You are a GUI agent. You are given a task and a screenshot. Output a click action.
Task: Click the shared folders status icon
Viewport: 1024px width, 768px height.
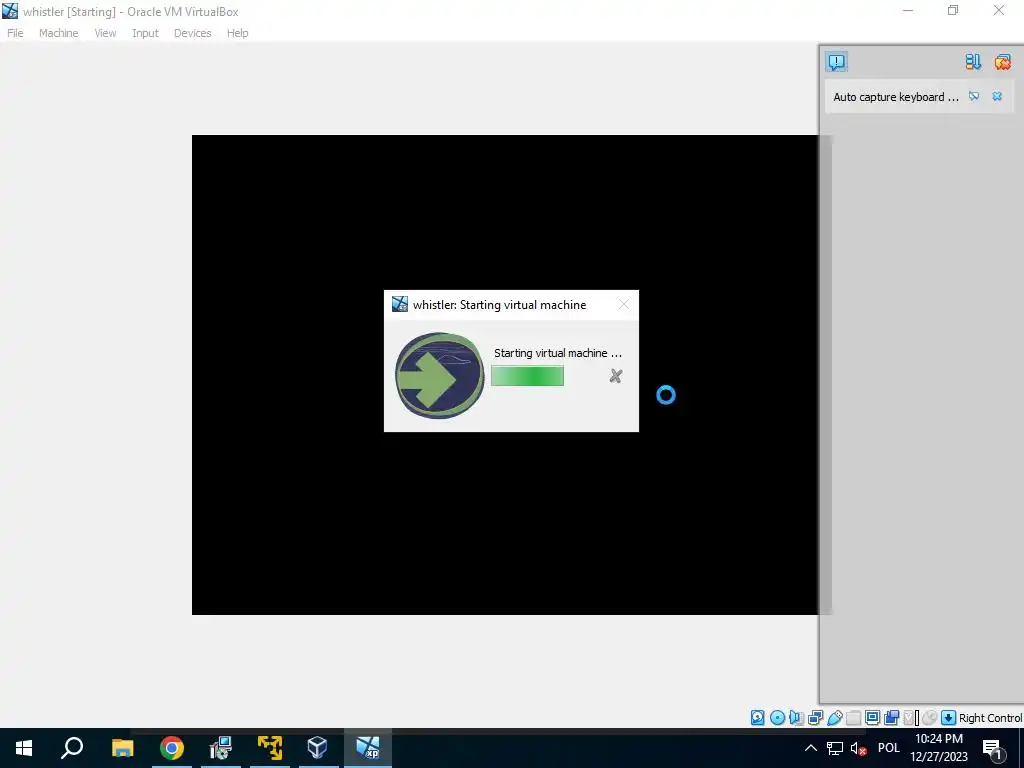pos(853,718)
